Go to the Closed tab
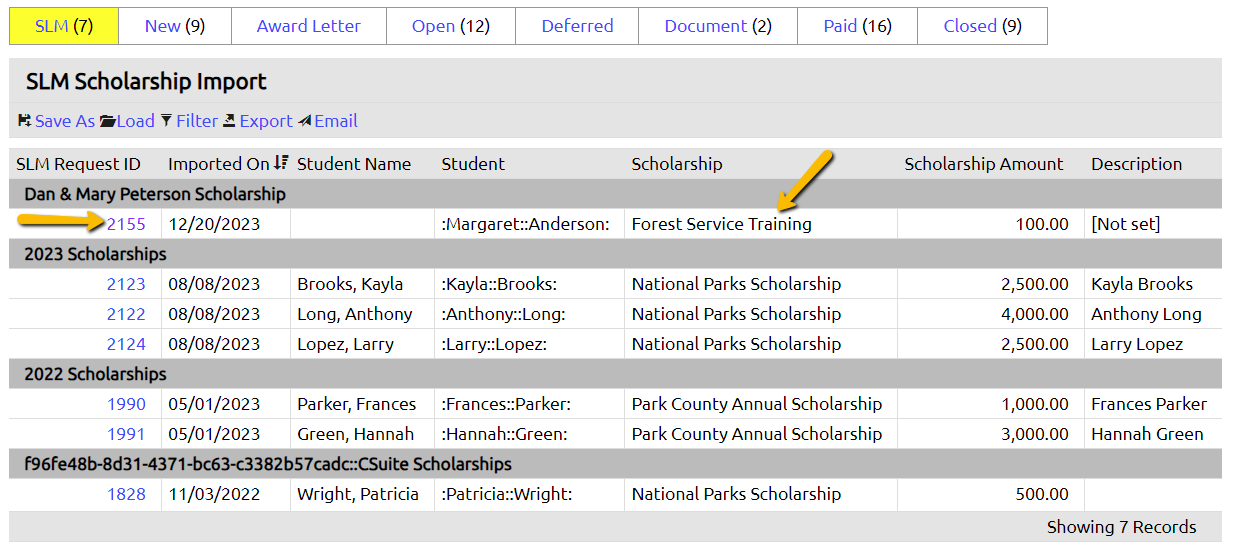This screenshot has height=558, width=1242. [x=981, y=26]
